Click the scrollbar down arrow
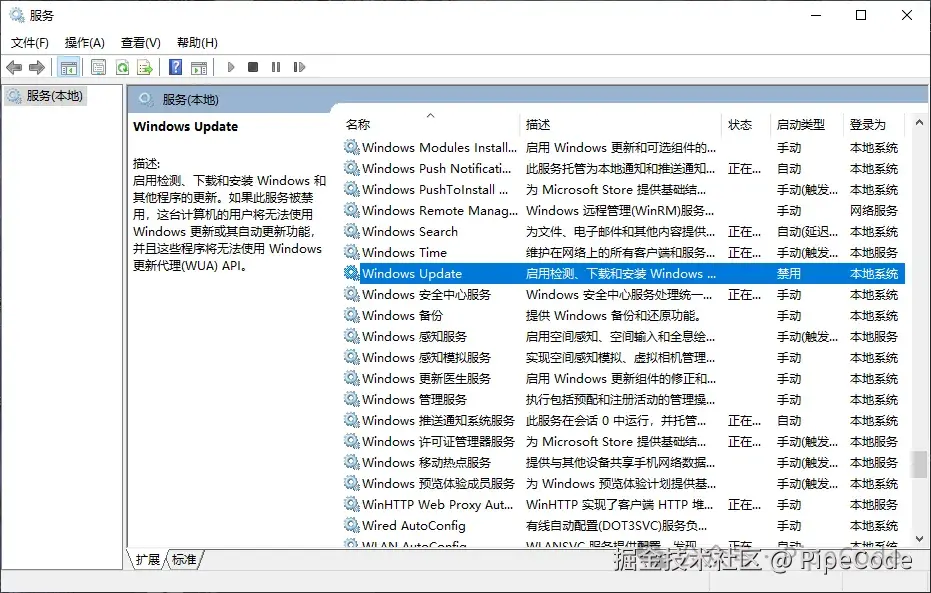931x593 pixels. 919,539
